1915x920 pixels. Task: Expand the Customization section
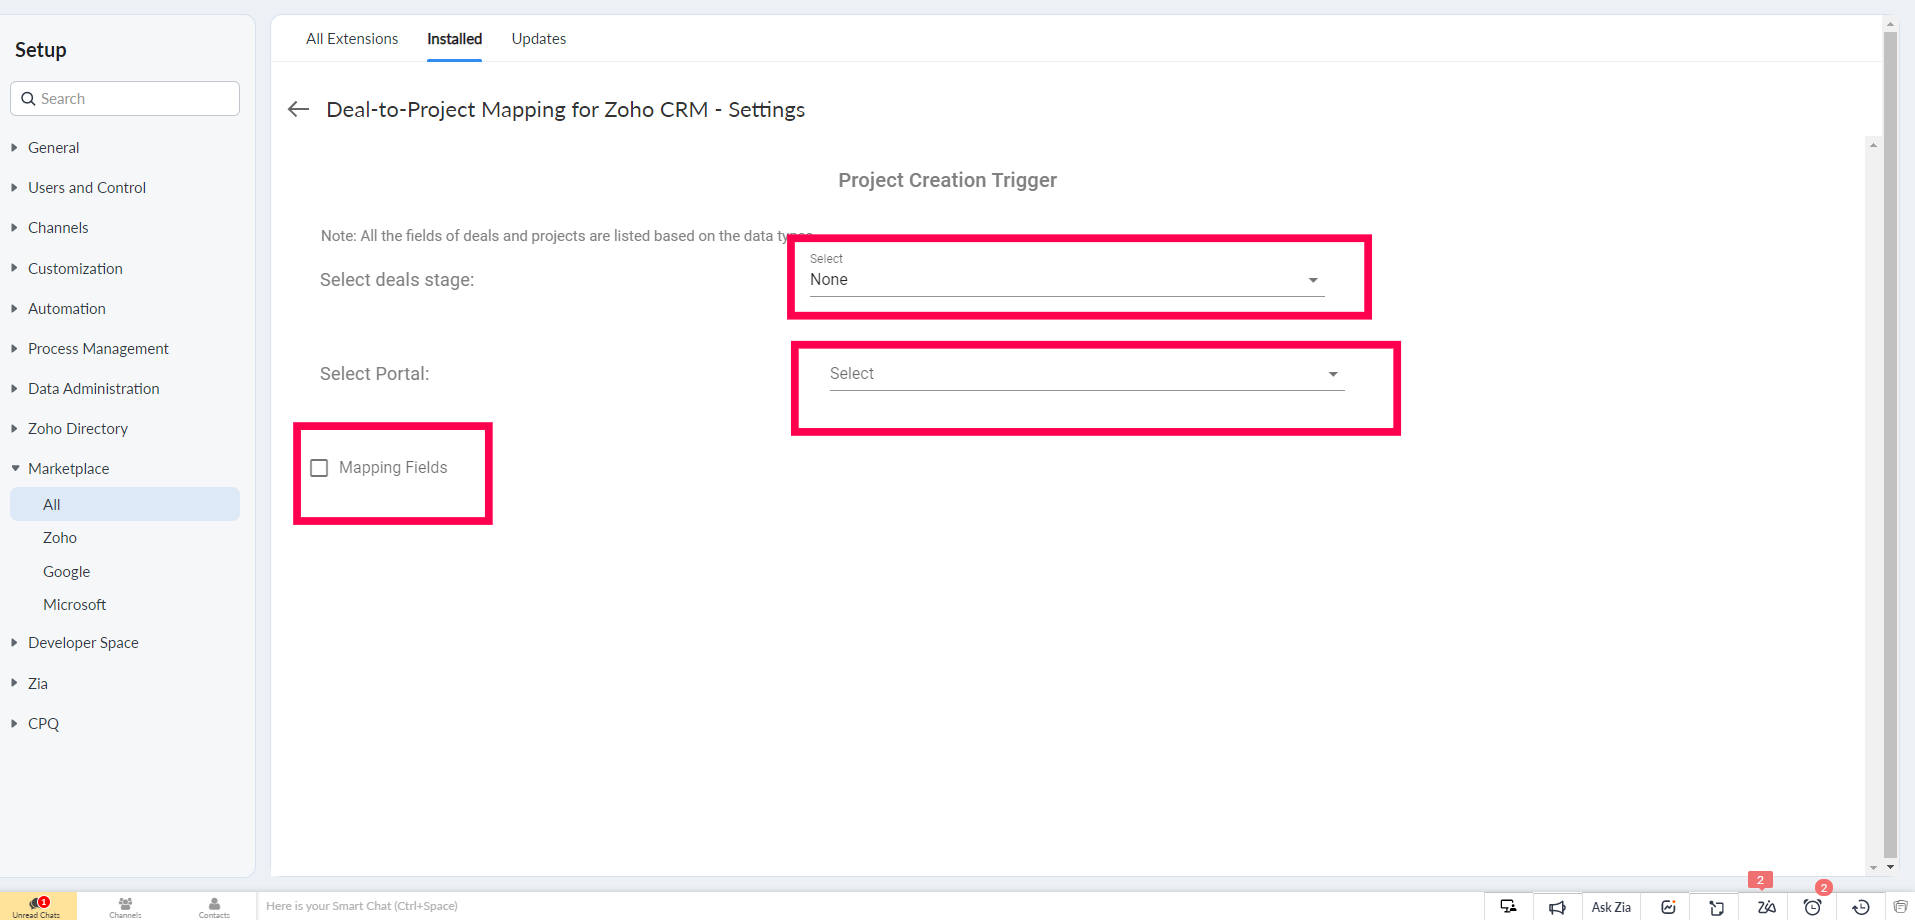75,268
